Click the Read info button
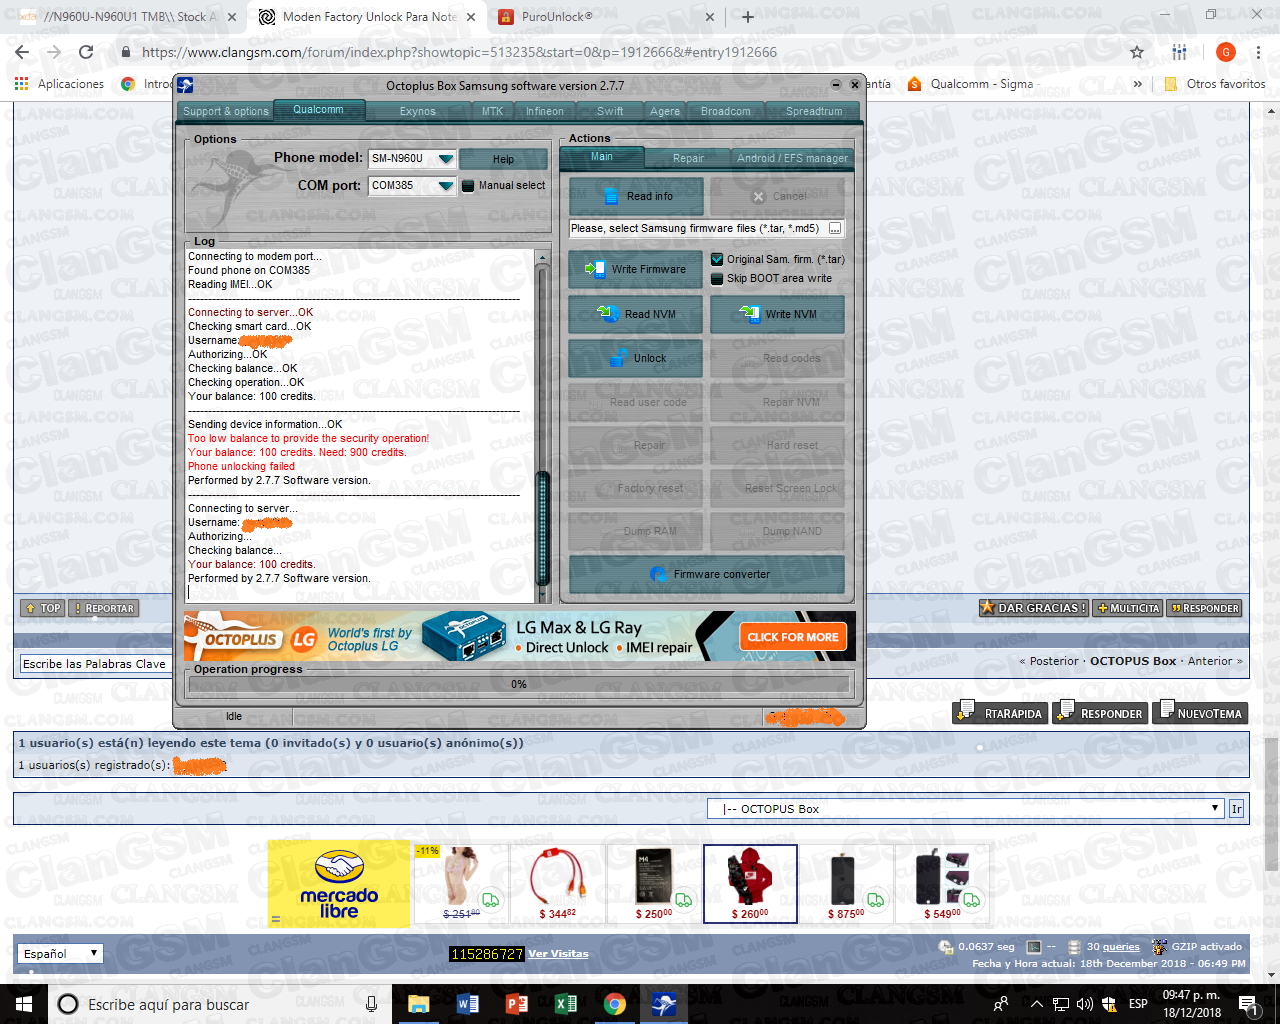Viewport: 1280px width, 1024px height. [636, 196]
